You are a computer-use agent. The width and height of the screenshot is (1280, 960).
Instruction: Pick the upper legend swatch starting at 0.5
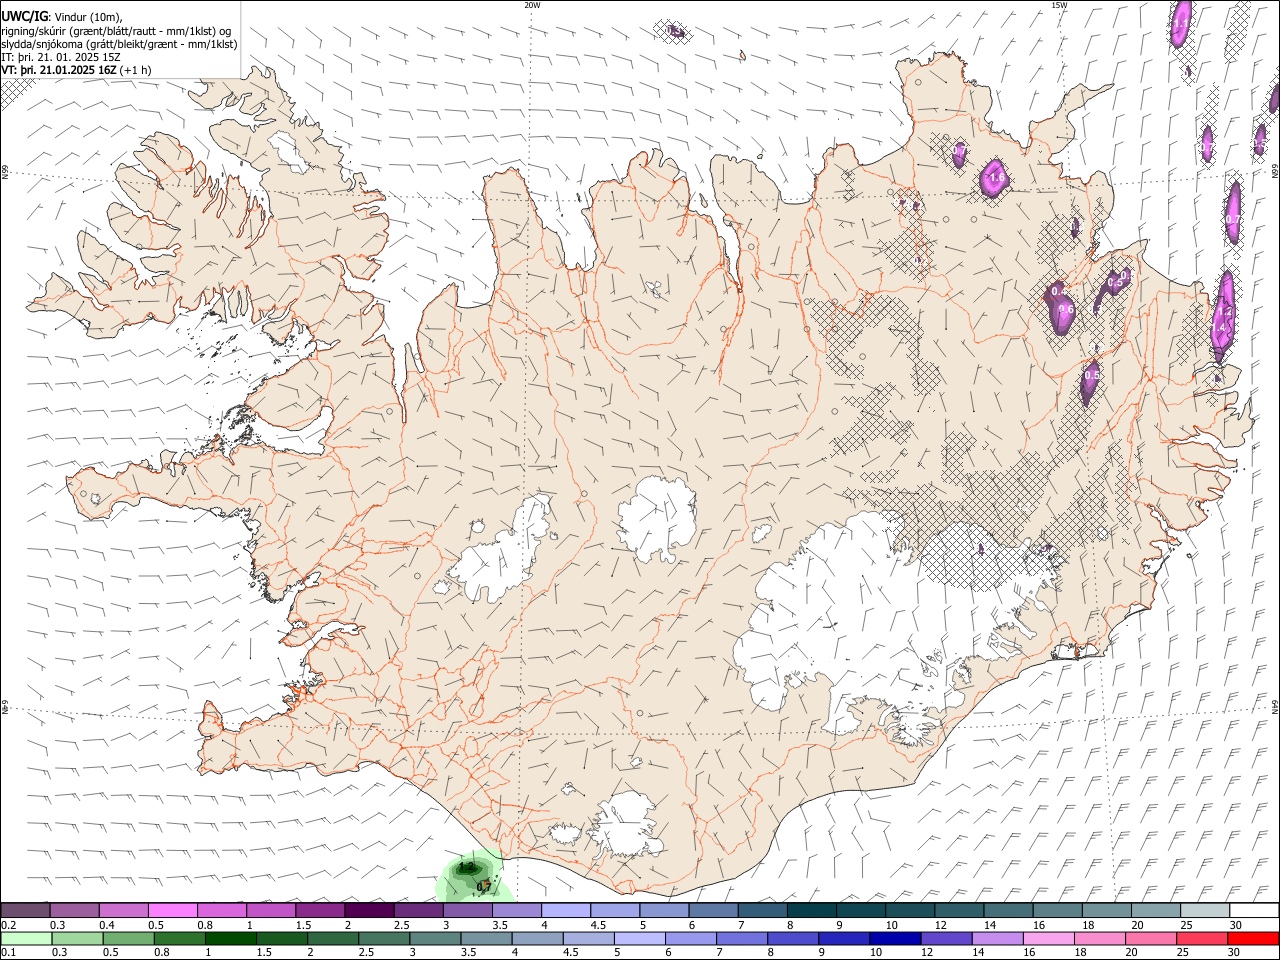pos(173,911)
